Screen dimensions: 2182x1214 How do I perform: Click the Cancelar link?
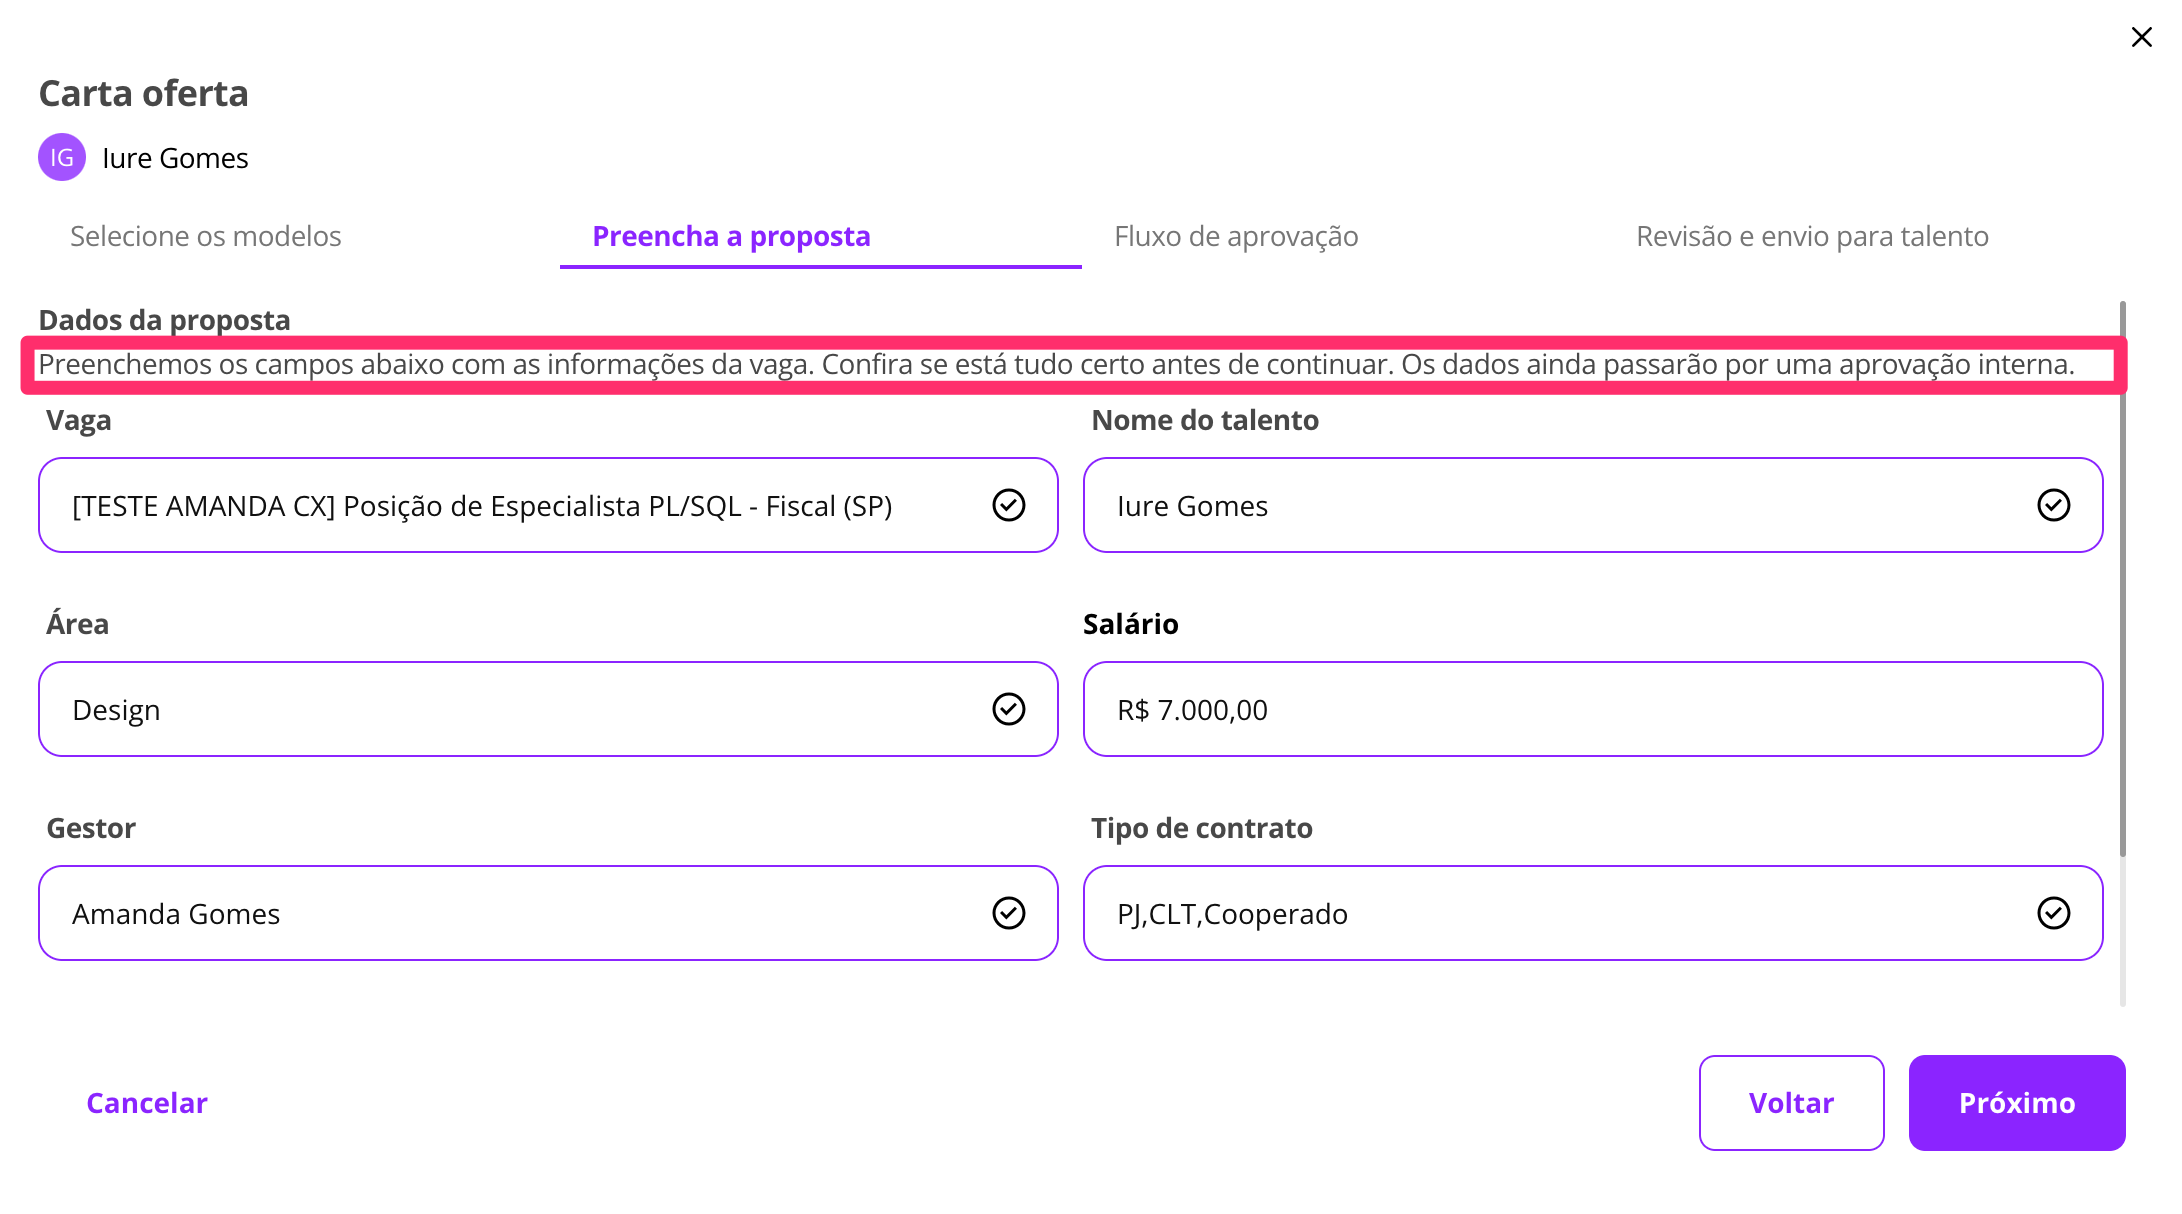click(x=147, y=1103)
